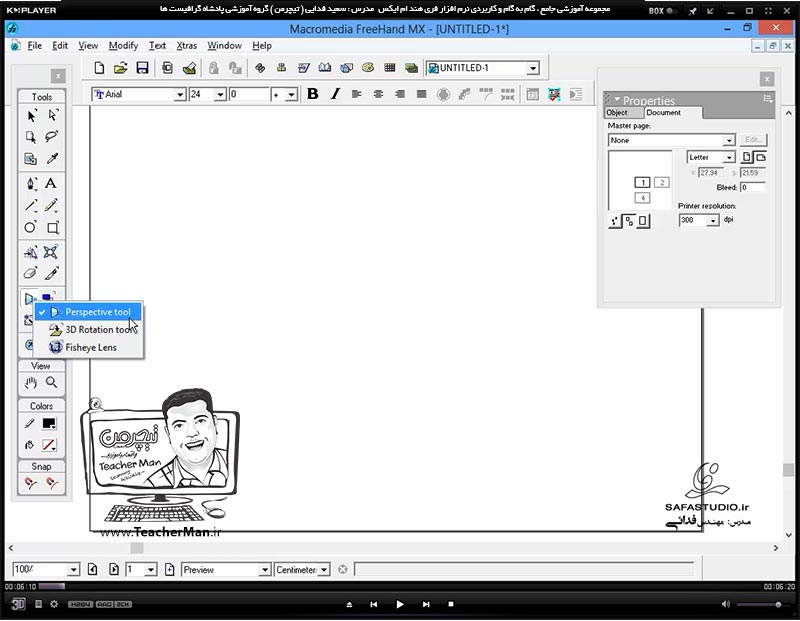
Task: Select the Line tool
Action: click(31, 206)
